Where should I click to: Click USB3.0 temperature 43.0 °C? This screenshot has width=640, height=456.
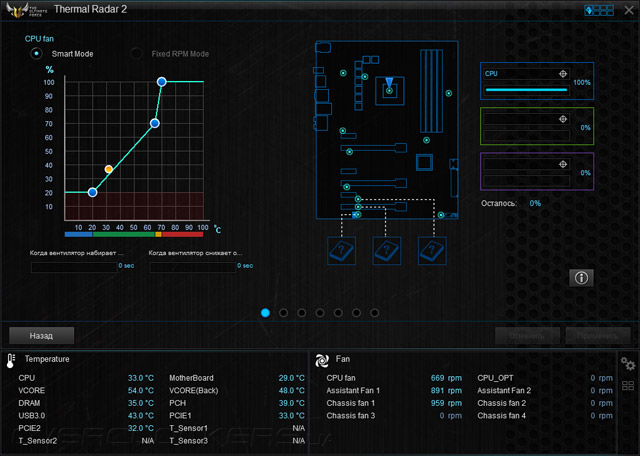141,416
